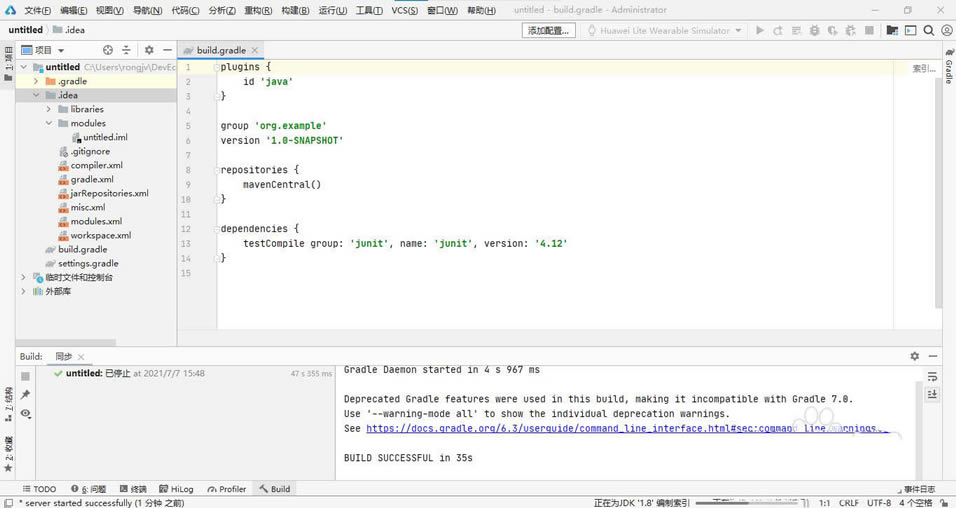Open the Gradle side panel
Viewport: 956px width, 508px height.
(x=949, y=66)
